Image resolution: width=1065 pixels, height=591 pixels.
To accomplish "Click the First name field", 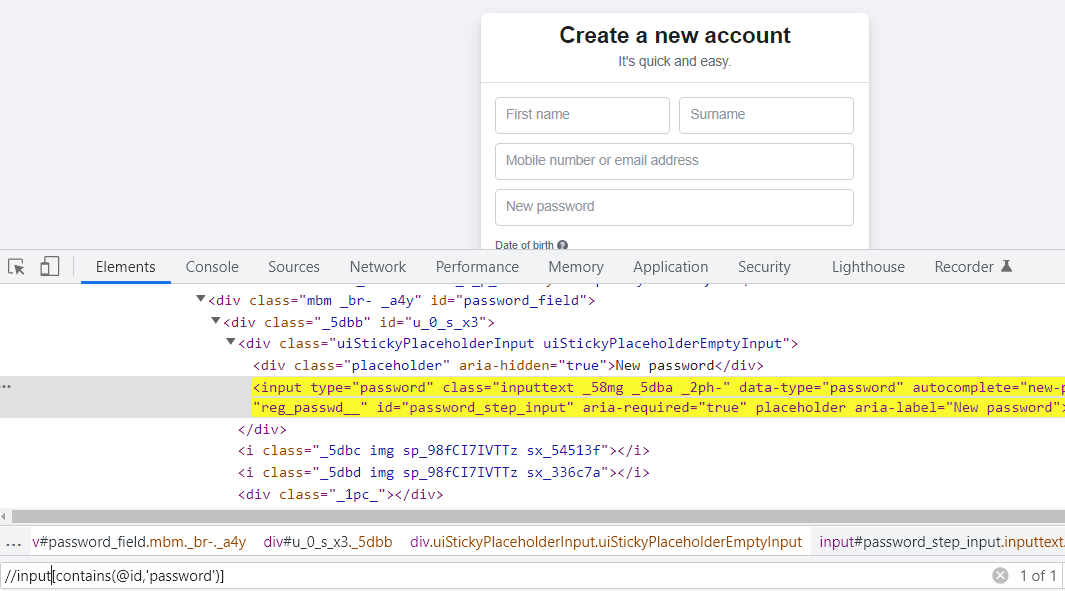I will click(x=582, y=115).
